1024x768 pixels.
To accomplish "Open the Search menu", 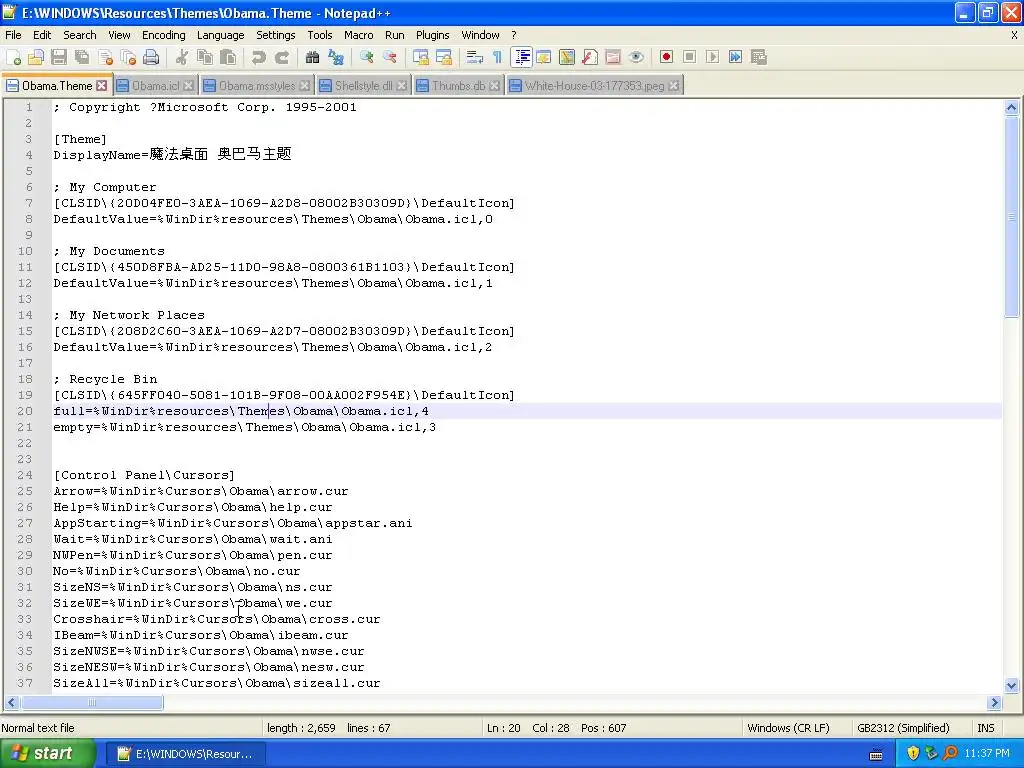I will pyautogui.click(x=80, y=35).
